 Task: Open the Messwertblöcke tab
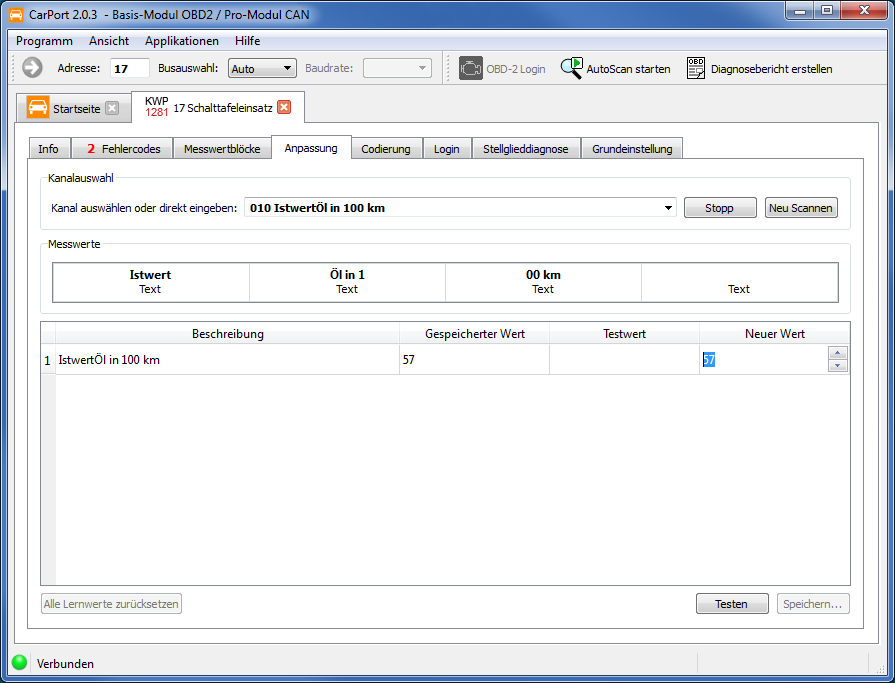tap(222, 149)
